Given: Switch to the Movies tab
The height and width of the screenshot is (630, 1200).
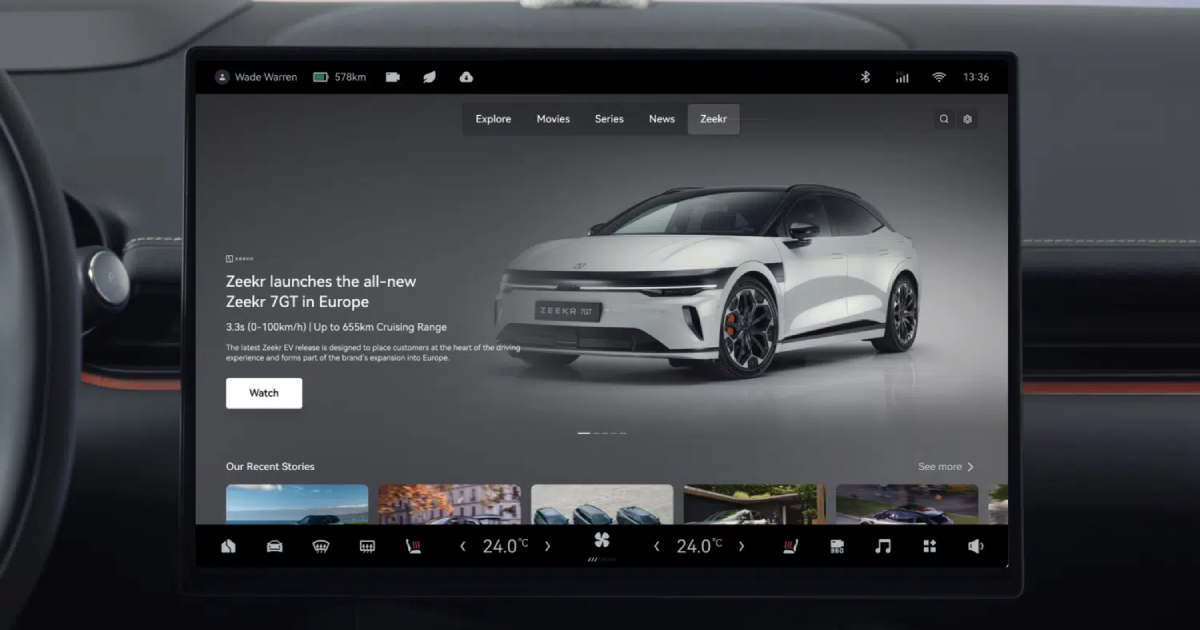Looking at the screenshot, I should pos(553,119).
